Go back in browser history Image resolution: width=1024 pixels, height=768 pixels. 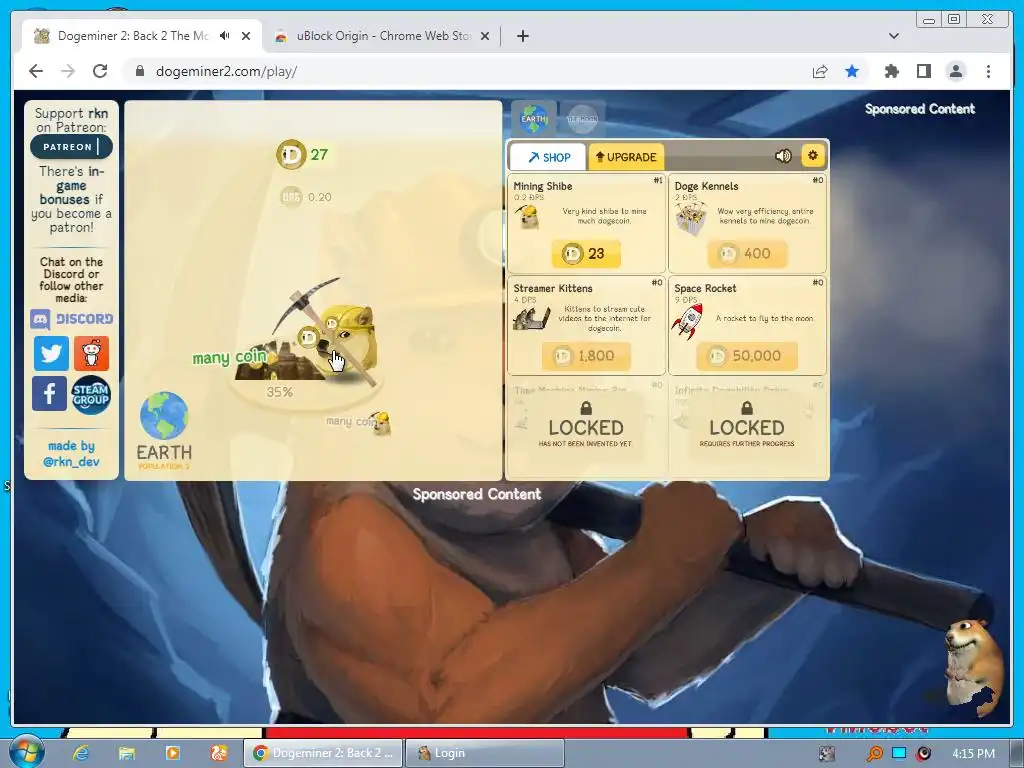pos(36,71)
